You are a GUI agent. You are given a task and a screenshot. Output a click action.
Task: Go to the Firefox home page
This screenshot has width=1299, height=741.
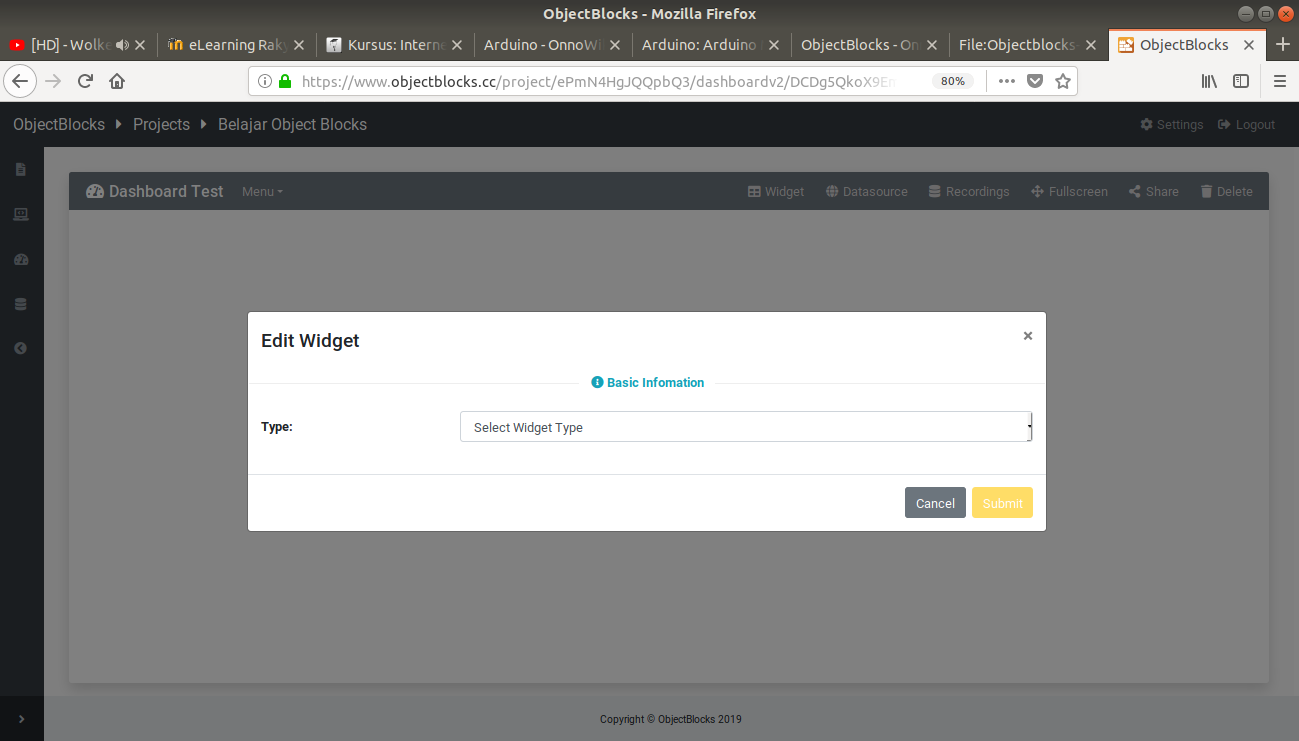tap(117, 81)
